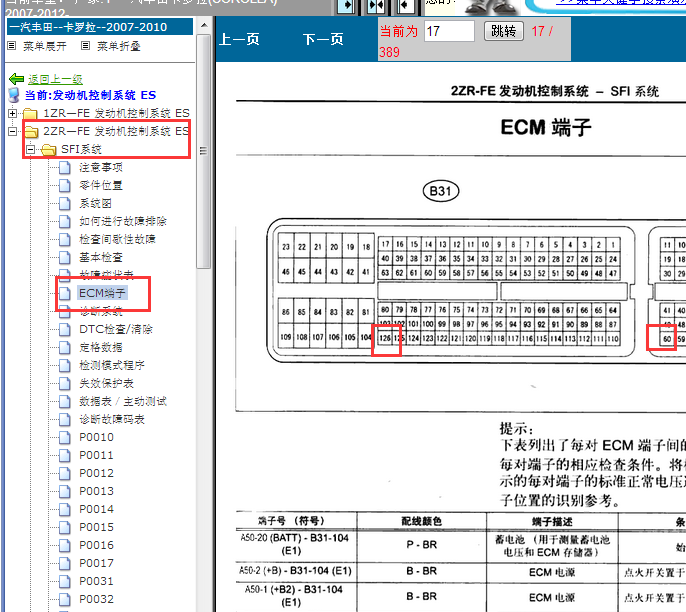Click the 1ZR-FE folder icon

tap(30, 114)
